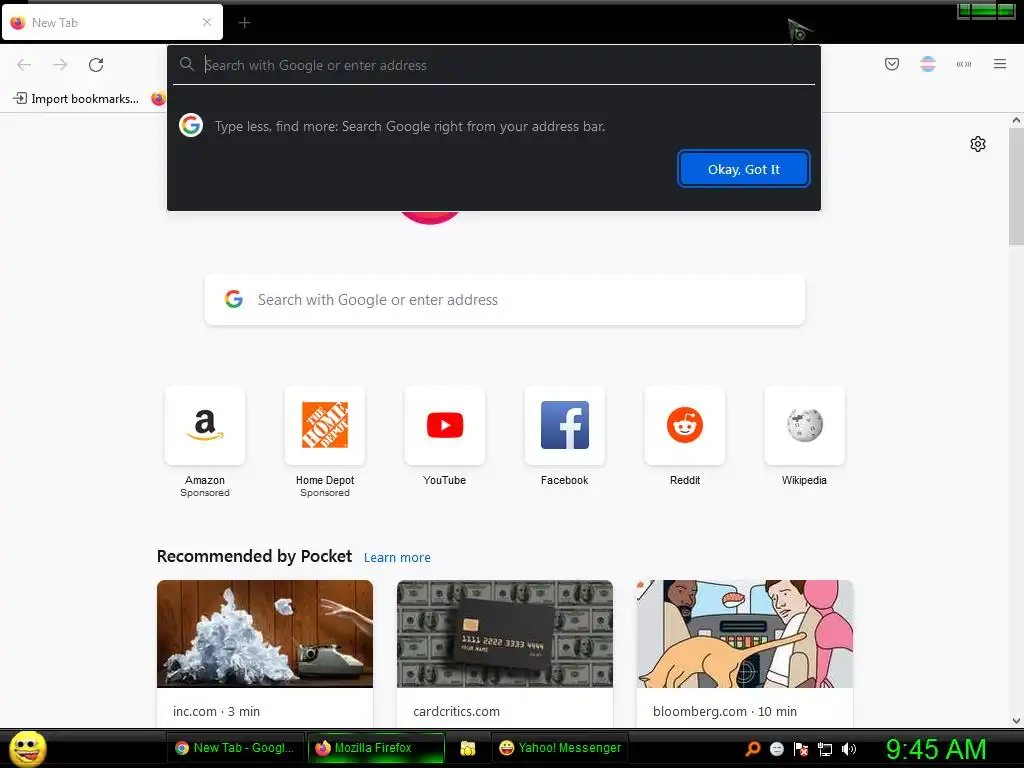Open the smiley face start button
Viewport: 1024px width, 768px height.
tap(27, 748)
